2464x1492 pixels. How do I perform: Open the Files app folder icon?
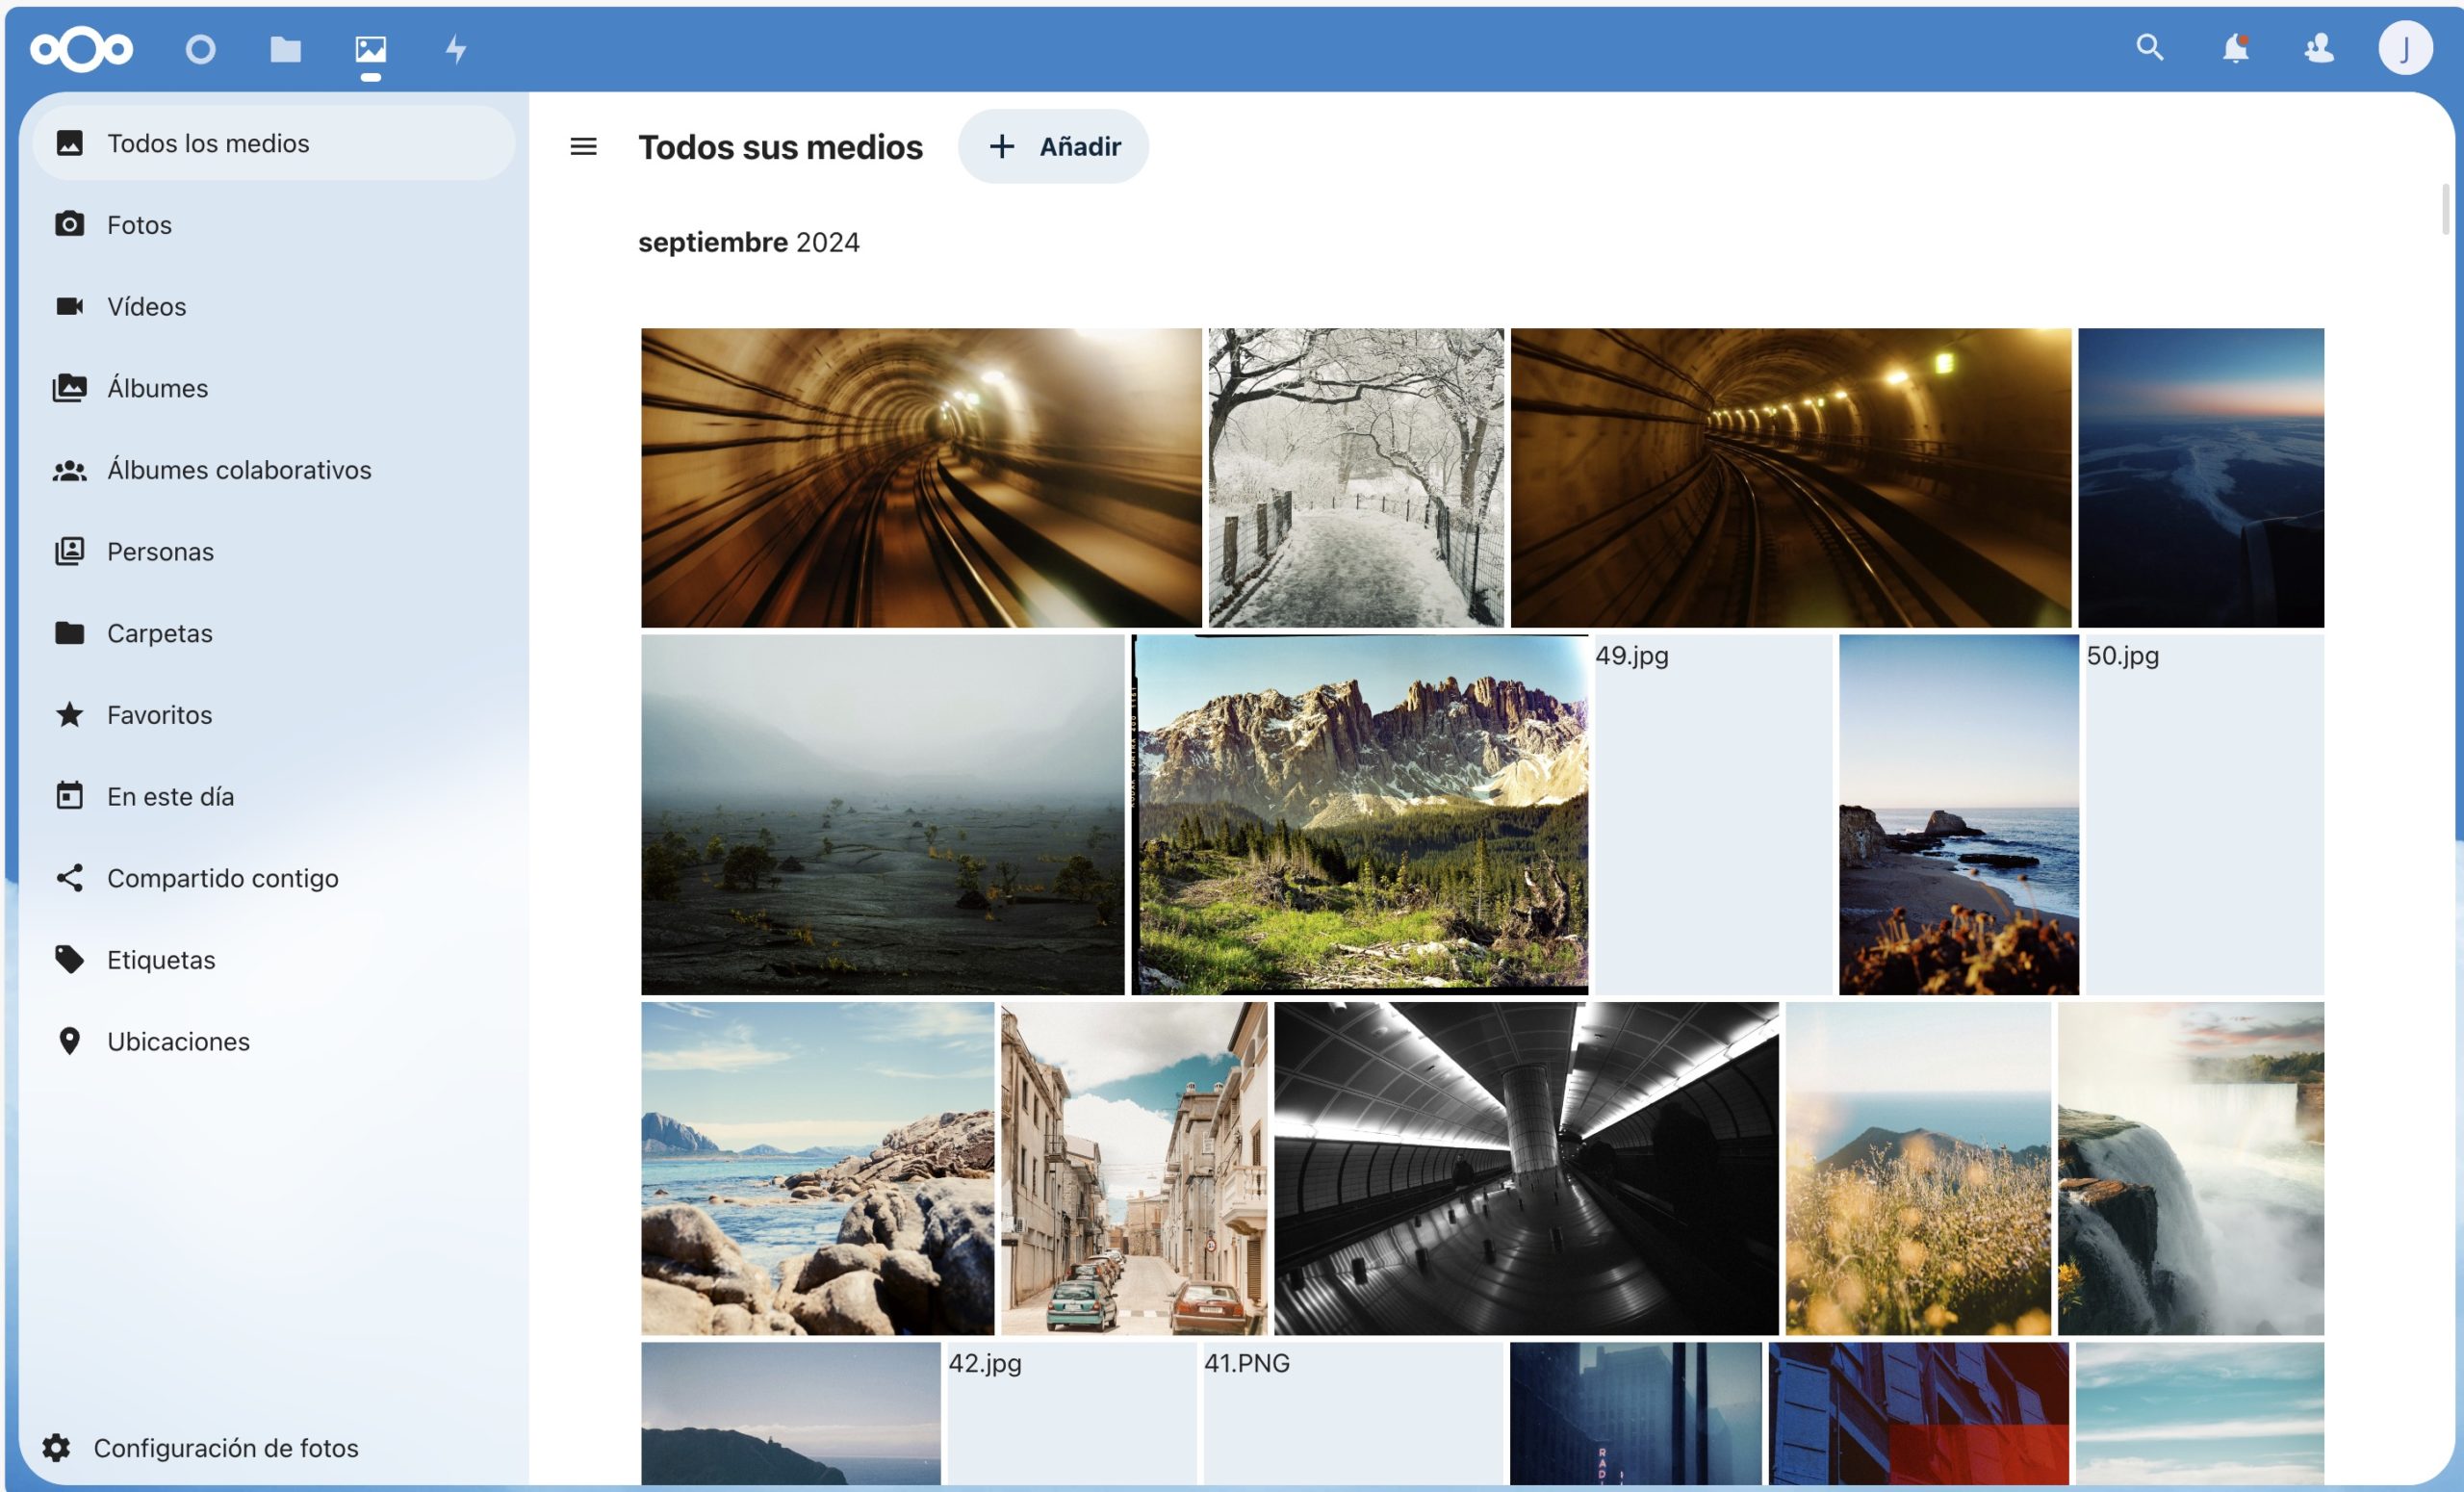286,49
